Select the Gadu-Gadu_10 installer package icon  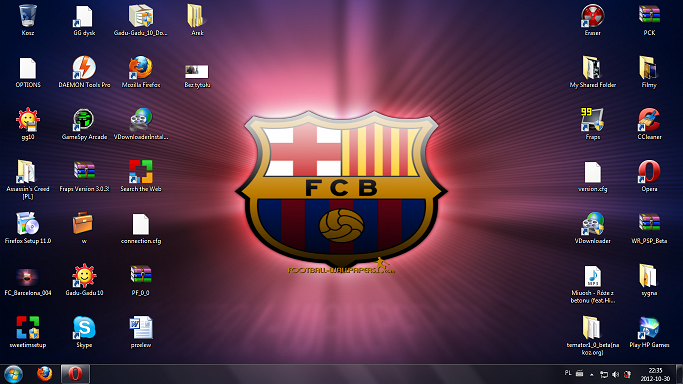pyautogui.click(x=141, y=16)
